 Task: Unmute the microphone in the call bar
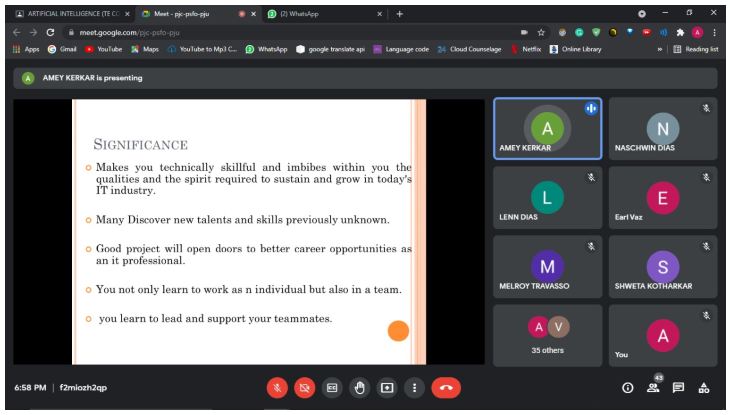[x=277, y=387]
